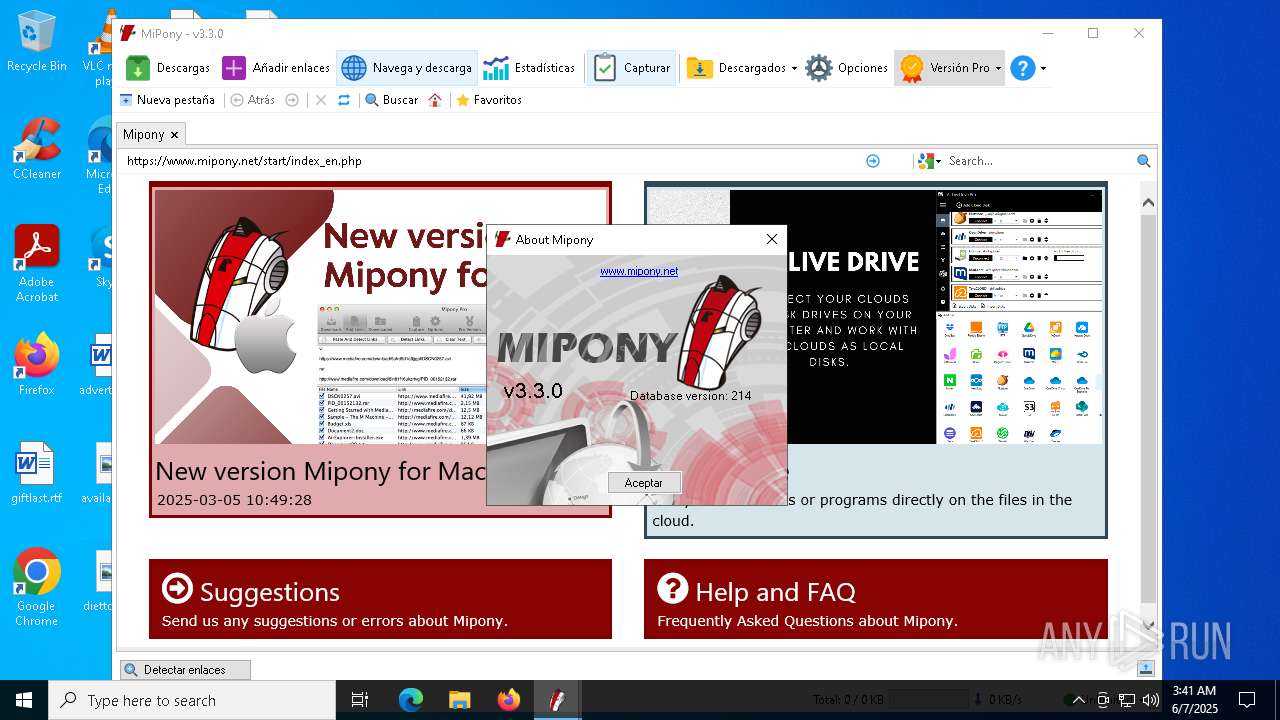Click Añadir enlaces to add links
Viewport: 1280px width, 720px height.
click(x=276, y=68)
